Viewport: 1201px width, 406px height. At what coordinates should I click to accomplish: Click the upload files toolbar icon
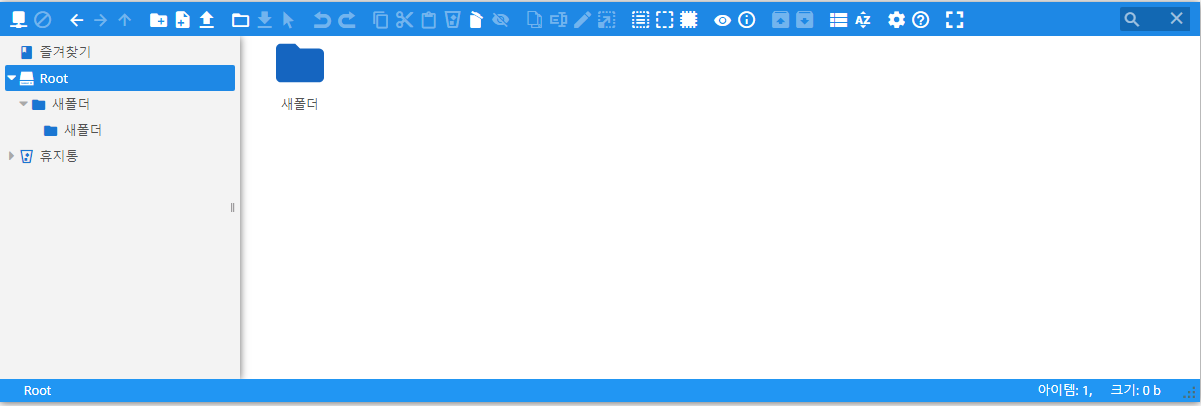coord(206,19)
